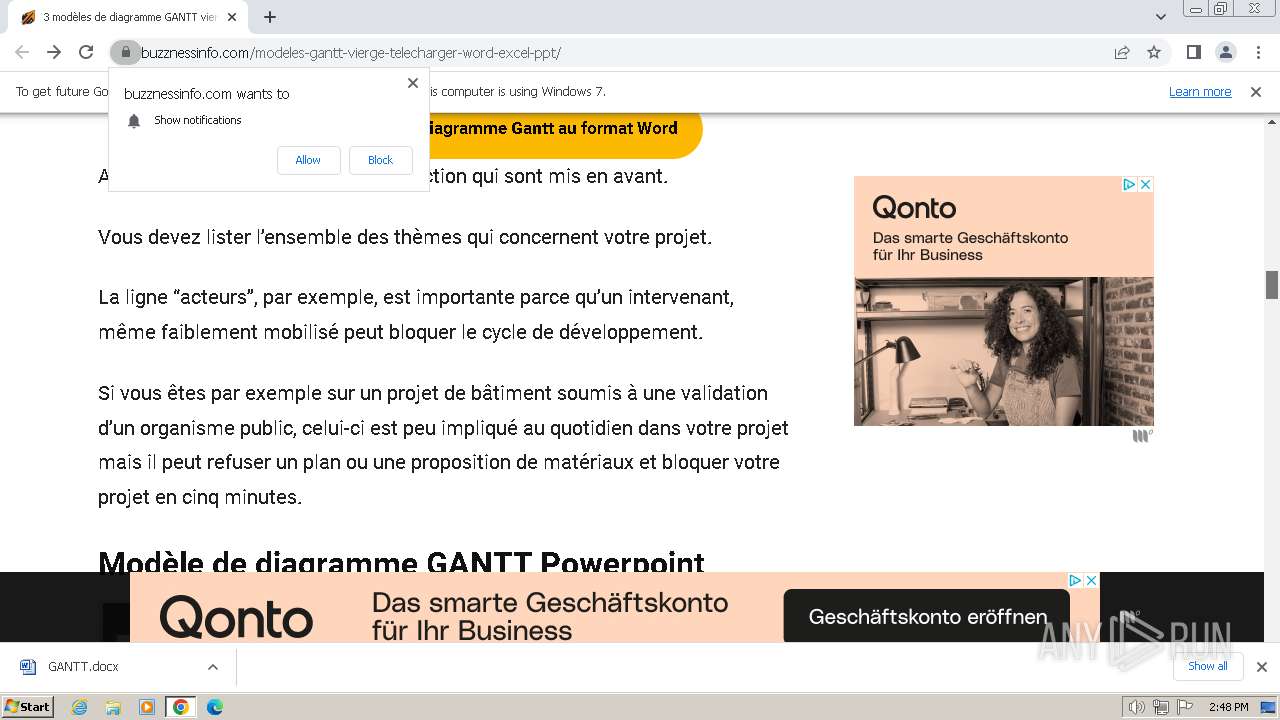The width and height of the screenshot is (1280, 720).
Task: Expand the GANTT.docx download options arrow
Action: click(212, 667)
